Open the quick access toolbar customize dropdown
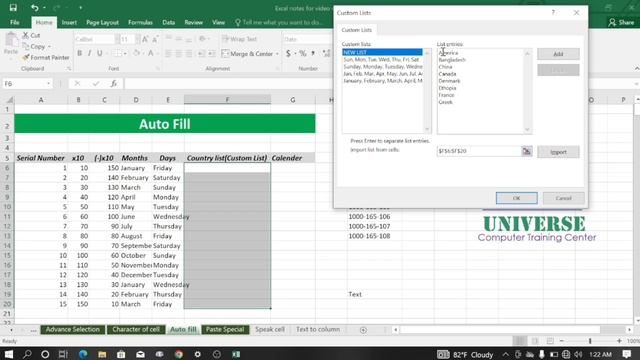640x360 pixels. pyautogui.click(x=80, y=8)
